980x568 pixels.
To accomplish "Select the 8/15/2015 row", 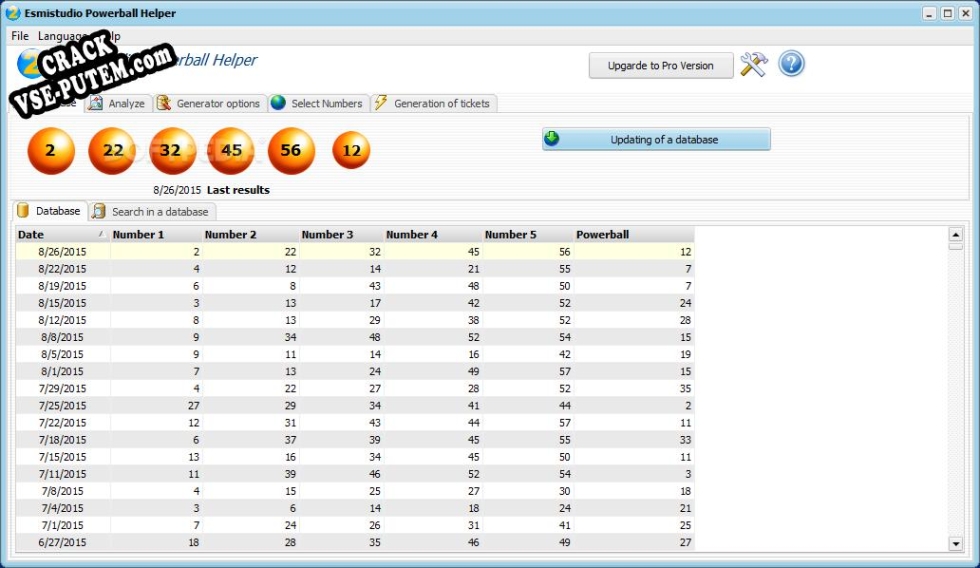I will click(x=354, y=302).
